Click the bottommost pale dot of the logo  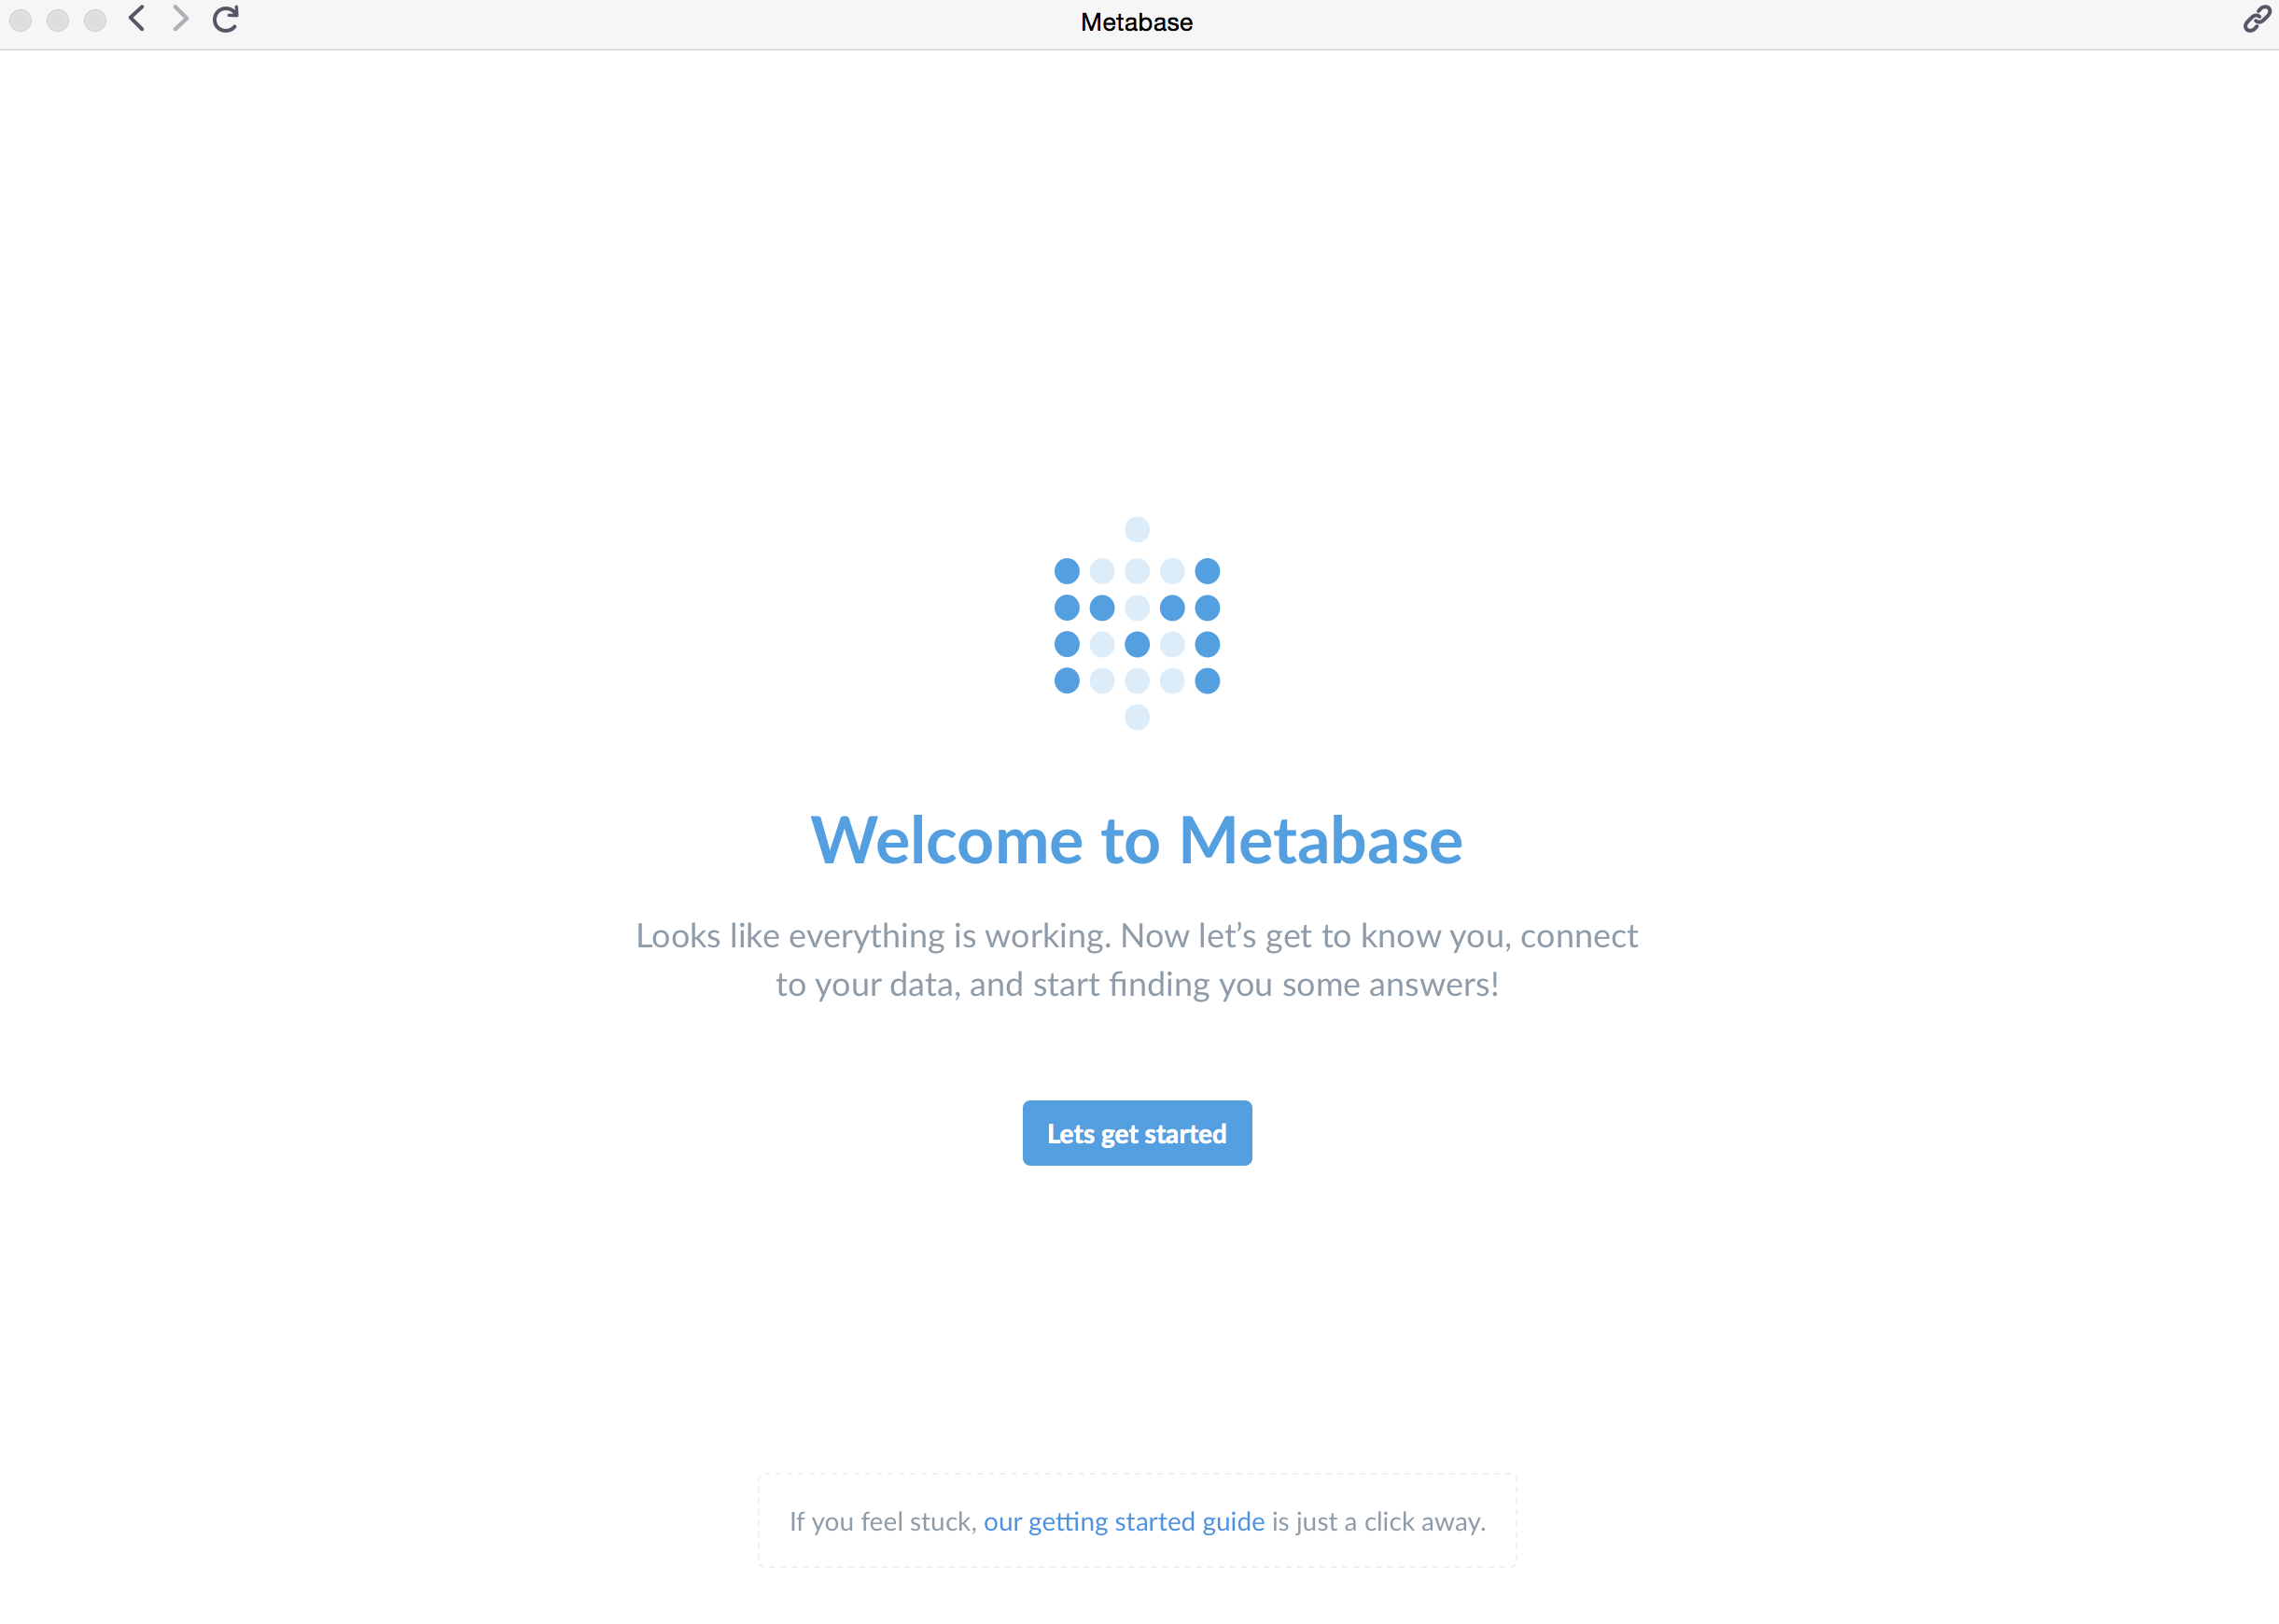click(1137, 717)
